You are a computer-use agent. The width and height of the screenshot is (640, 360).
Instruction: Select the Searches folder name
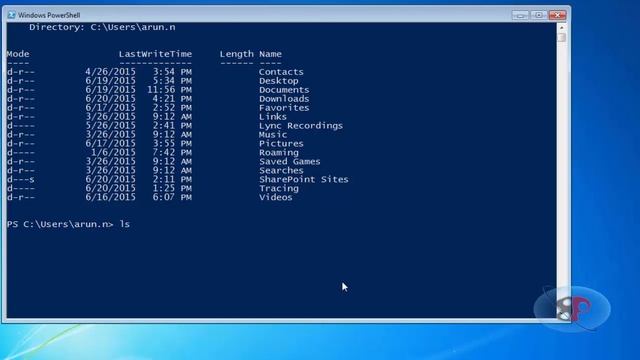click(281, 171)
